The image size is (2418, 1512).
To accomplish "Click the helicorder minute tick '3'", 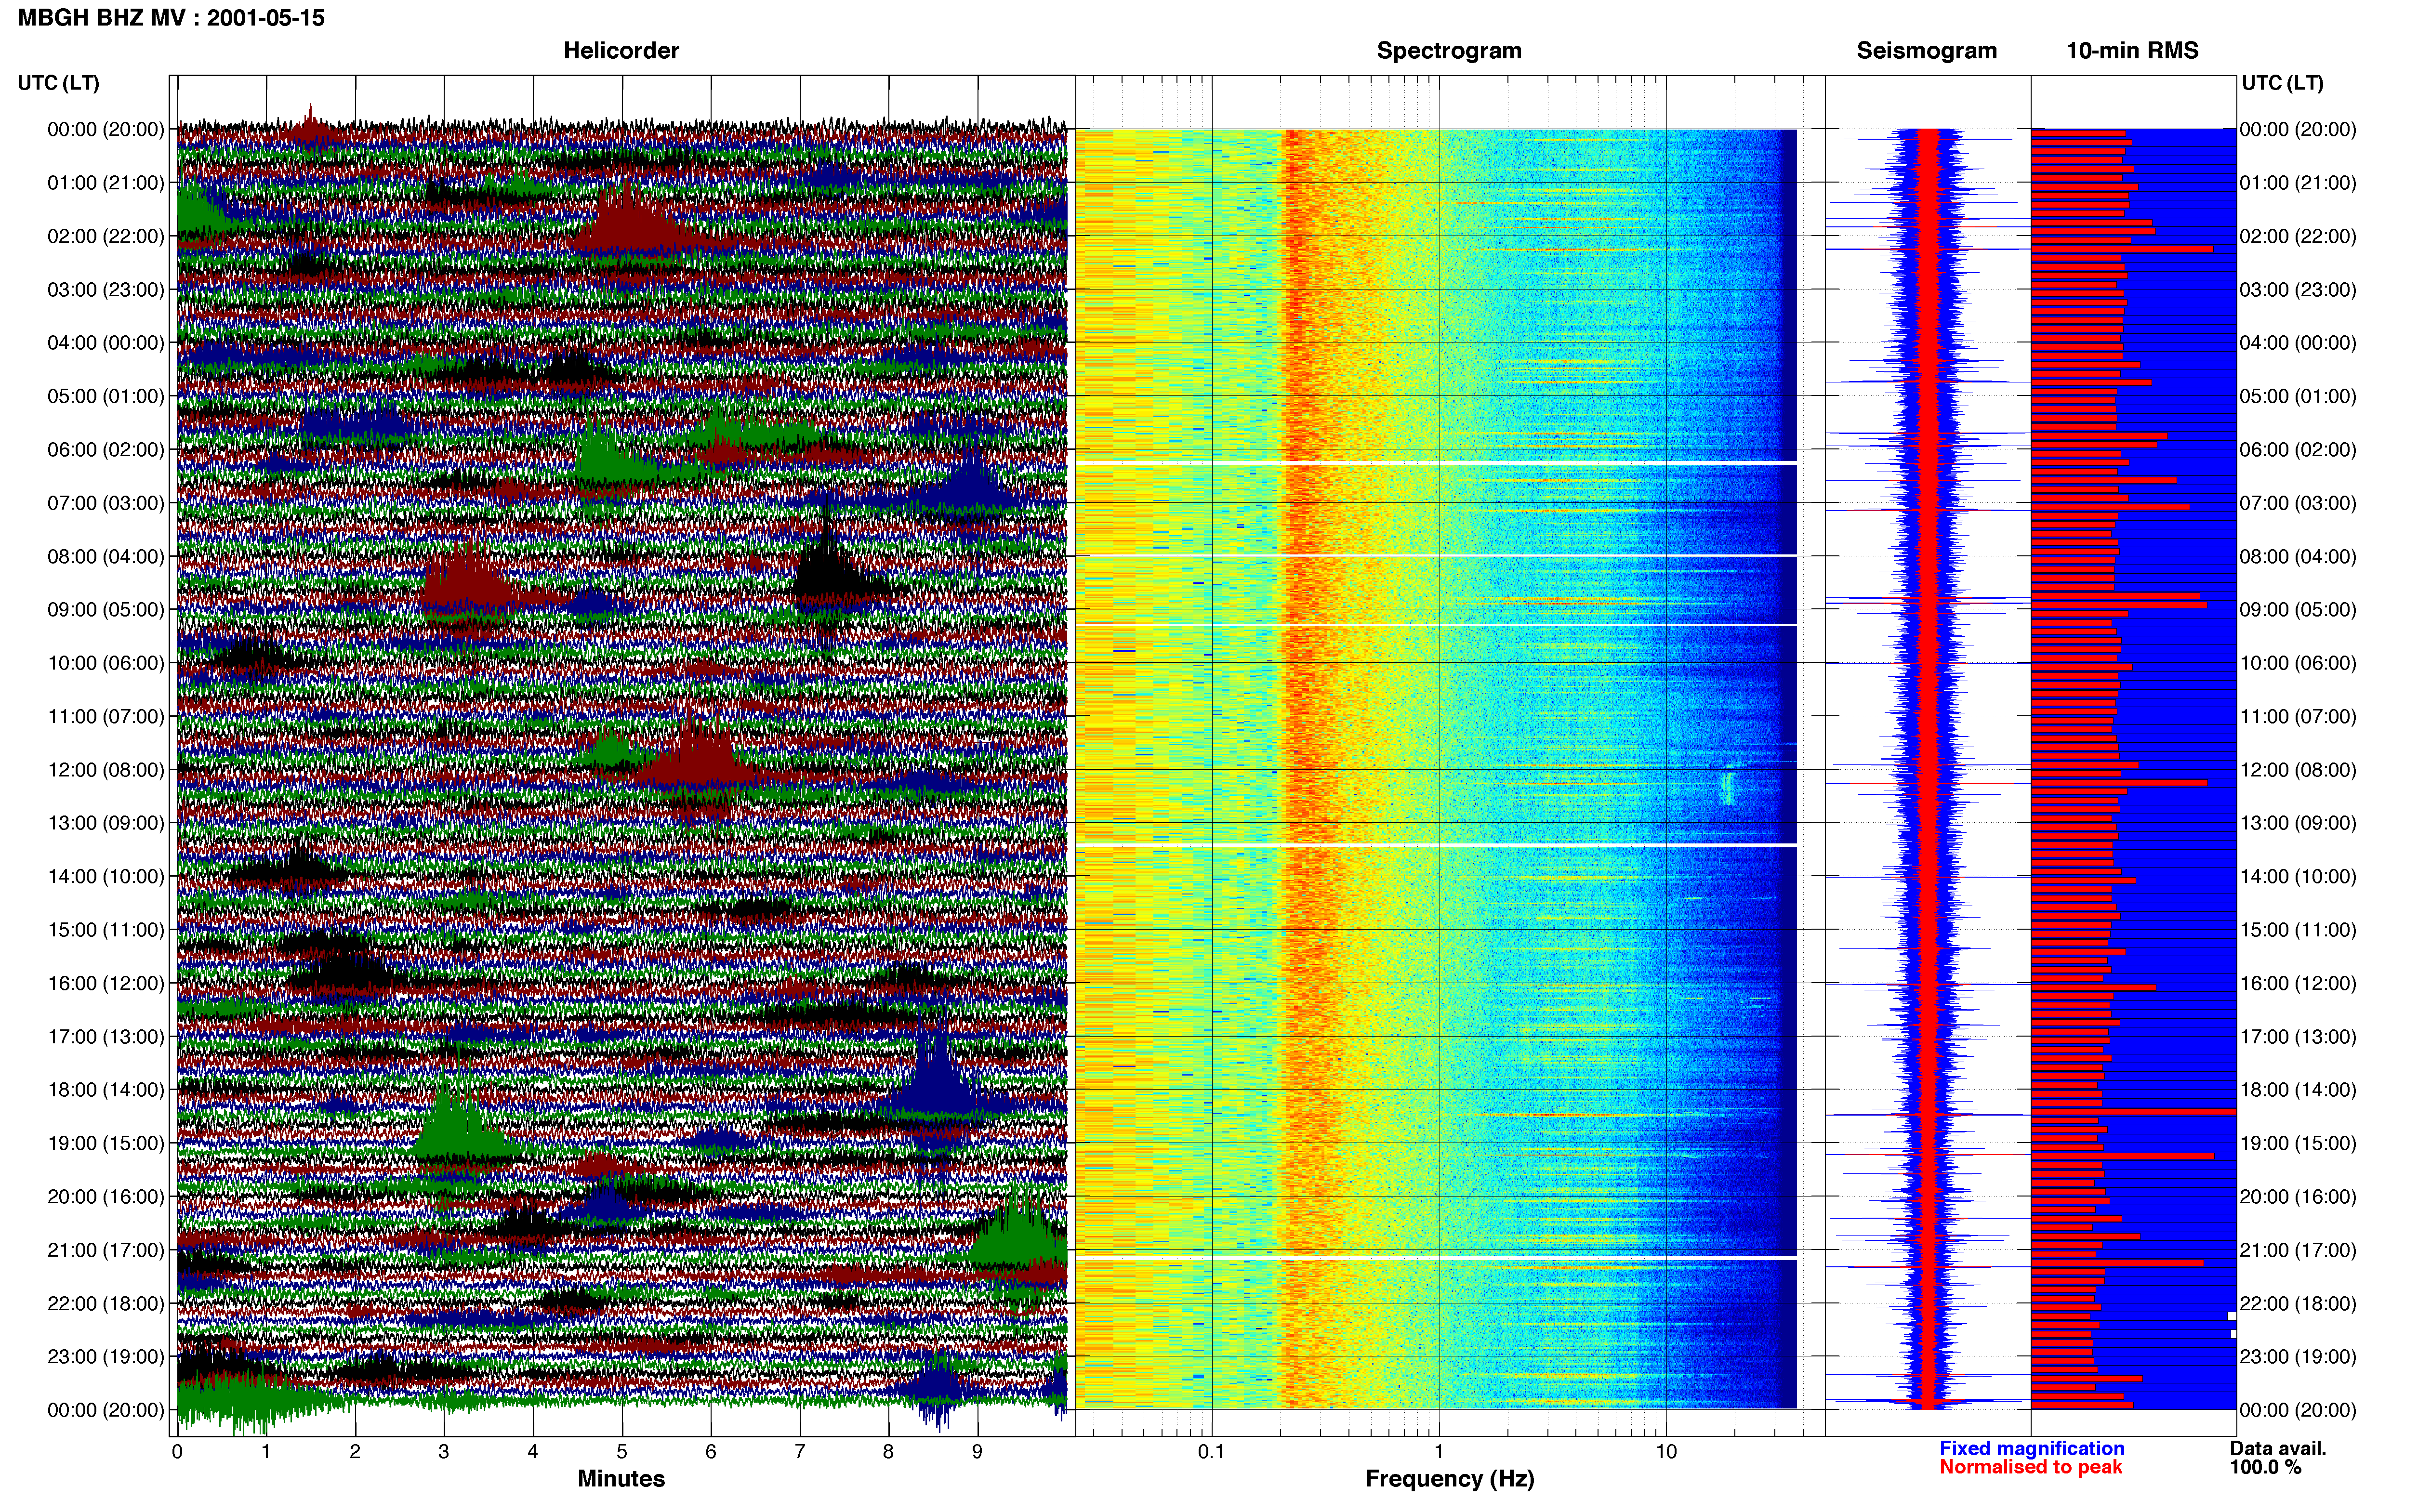I will [x=444, y=1452].
